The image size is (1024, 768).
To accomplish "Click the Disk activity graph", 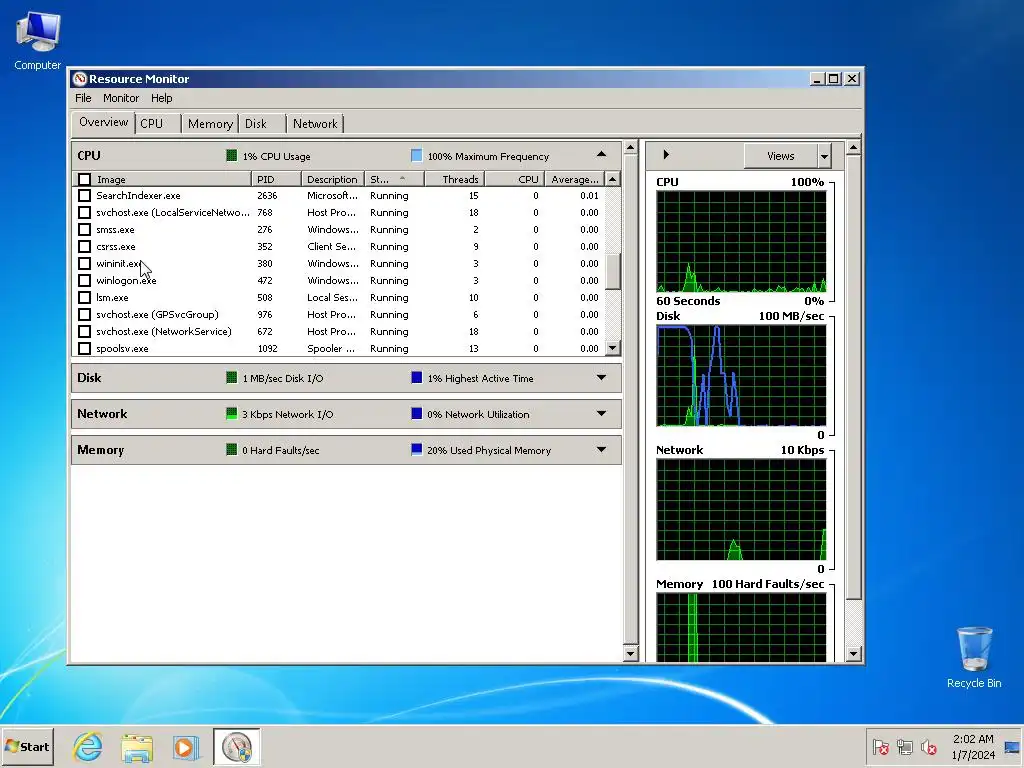I will (741, 376).
